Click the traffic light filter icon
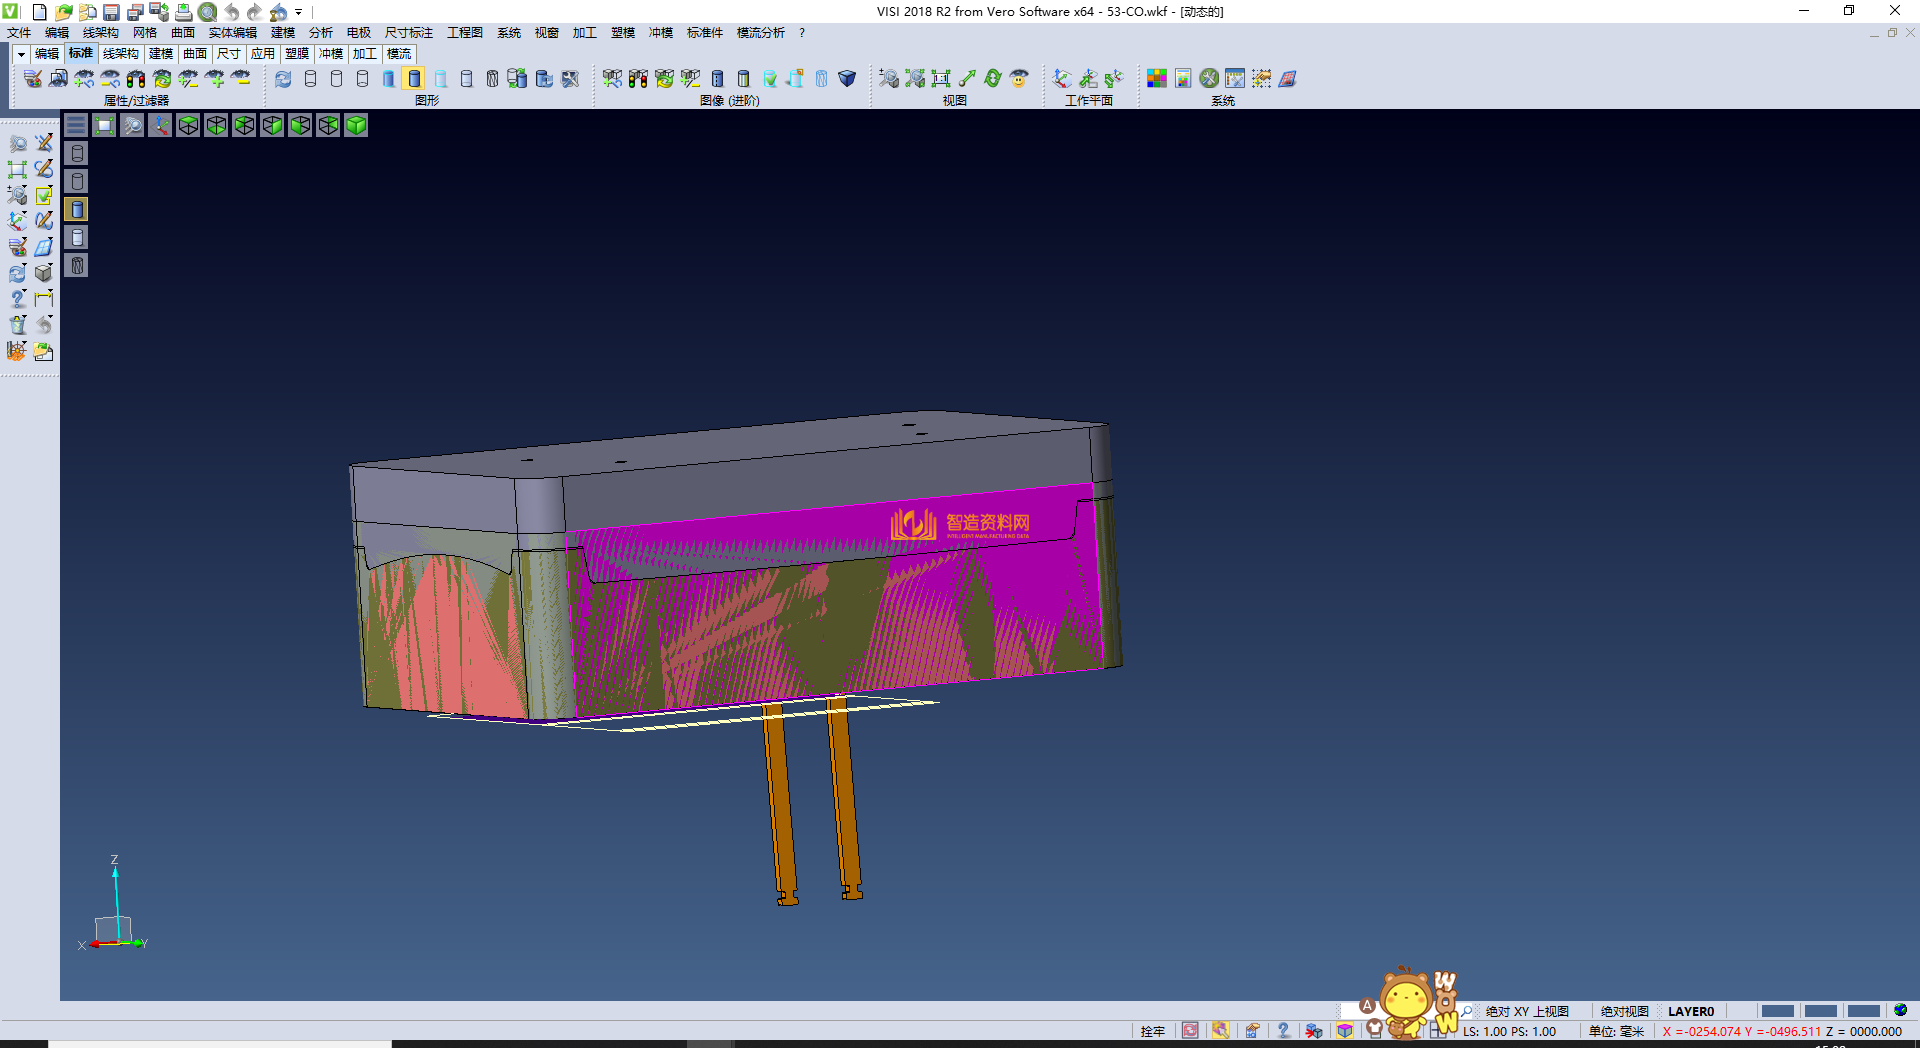The height and width of the screenshot is (1048, 1920). coord(136,78)
